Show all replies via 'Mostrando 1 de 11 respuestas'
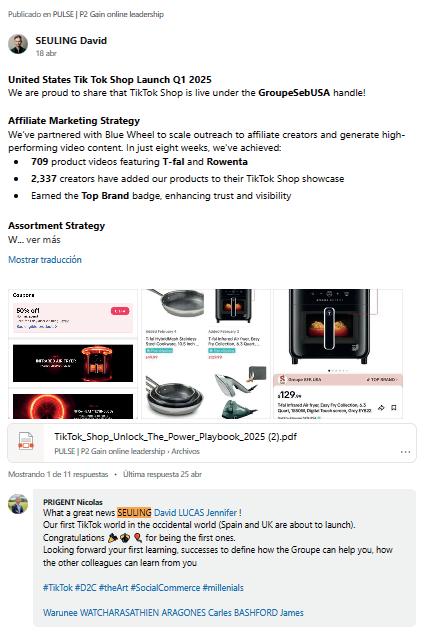Viewport: 425px width, 632px height. coord(58,474)
